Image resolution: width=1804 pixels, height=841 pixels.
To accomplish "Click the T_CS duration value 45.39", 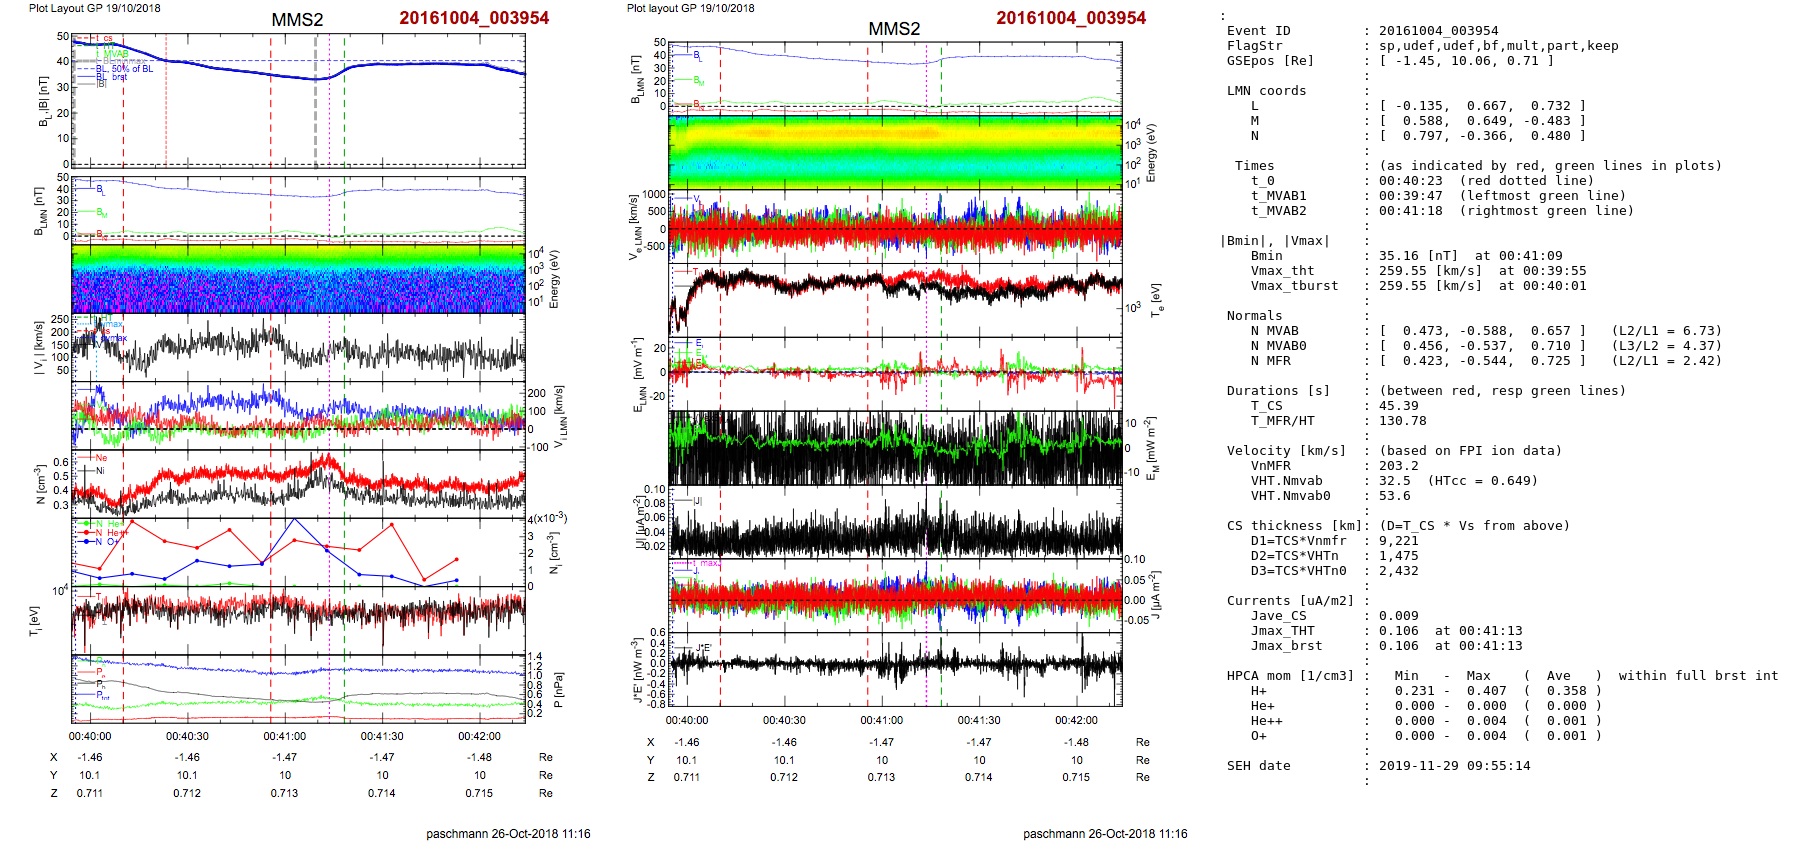I will tap(1398, 406).
